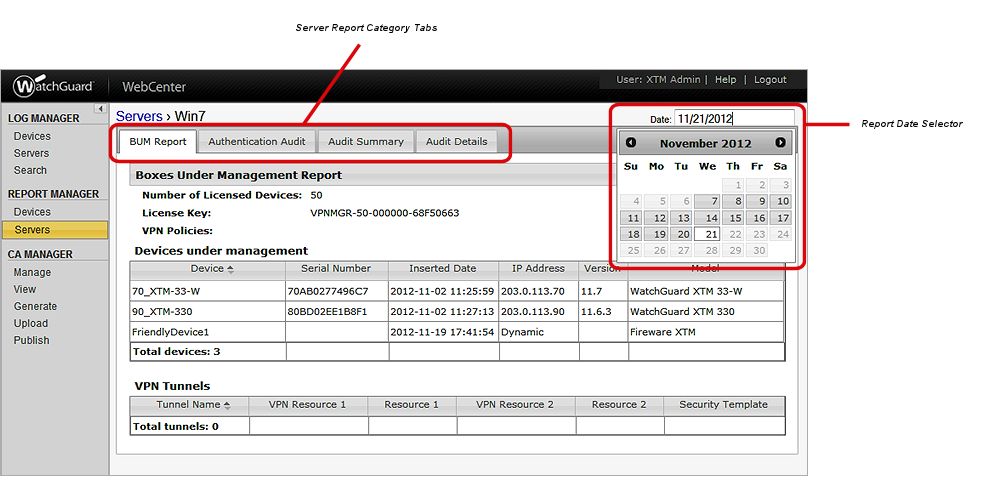Click the IP Address column header
The image size is (982, 484).
coord(538,269)
